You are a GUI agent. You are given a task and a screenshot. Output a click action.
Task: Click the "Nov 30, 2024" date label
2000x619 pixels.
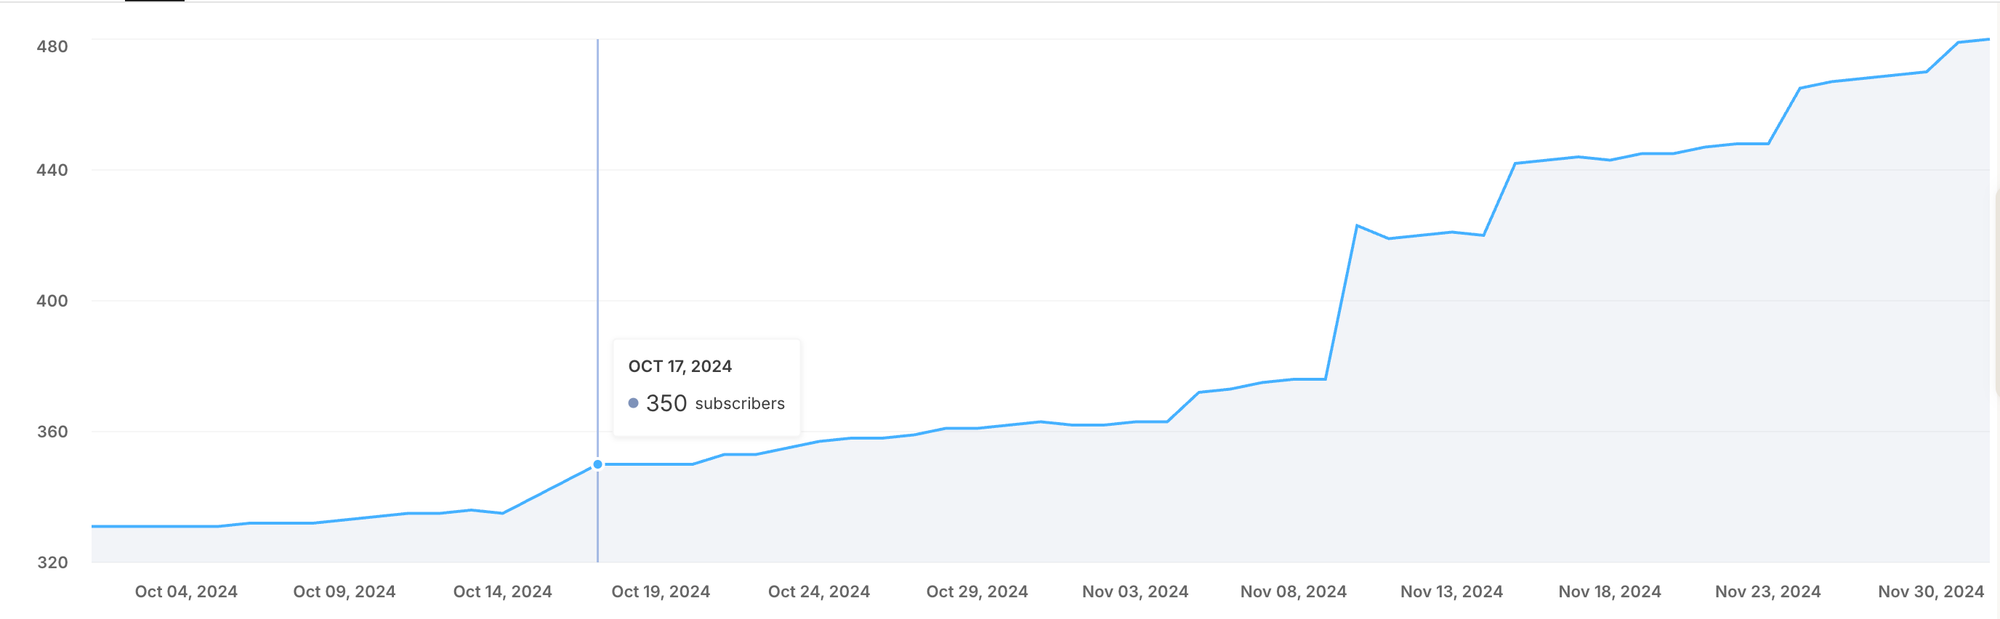(1930, 591)
